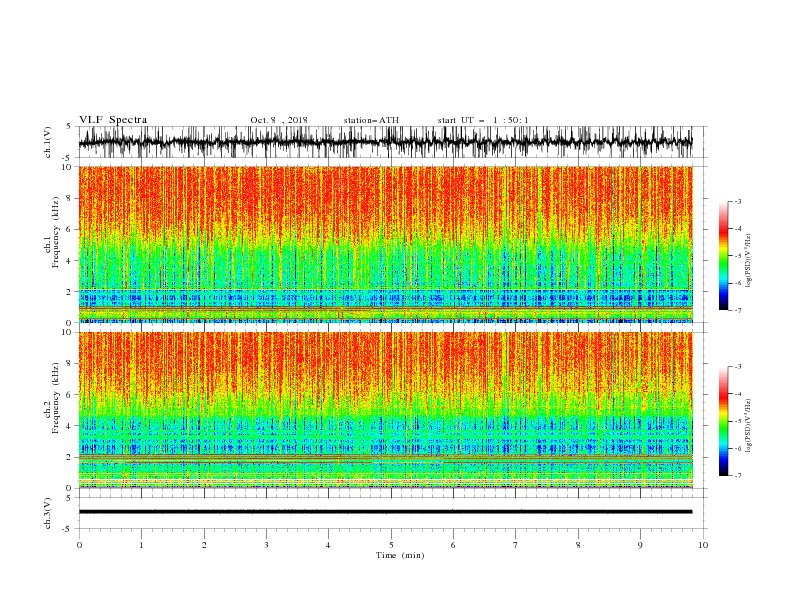Click the 'ch.1(V)' waveform axis label
This screenshot has height=612, width=792.
click(47, 142)
